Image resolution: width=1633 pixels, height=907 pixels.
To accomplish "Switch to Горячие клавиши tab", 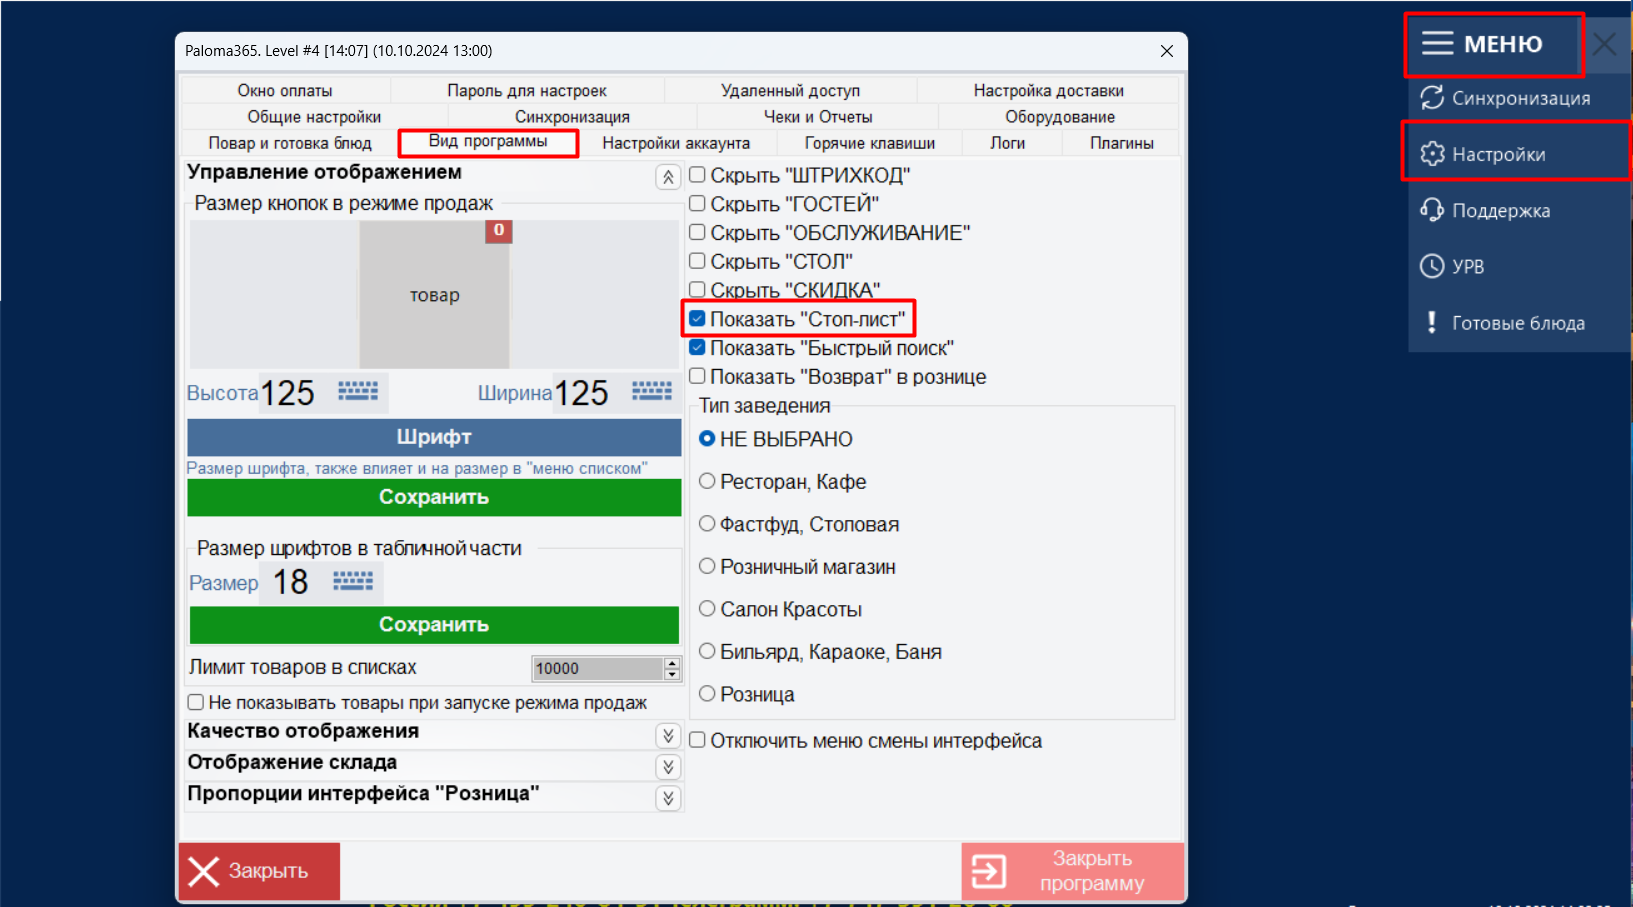I will (x=869, y=143).
